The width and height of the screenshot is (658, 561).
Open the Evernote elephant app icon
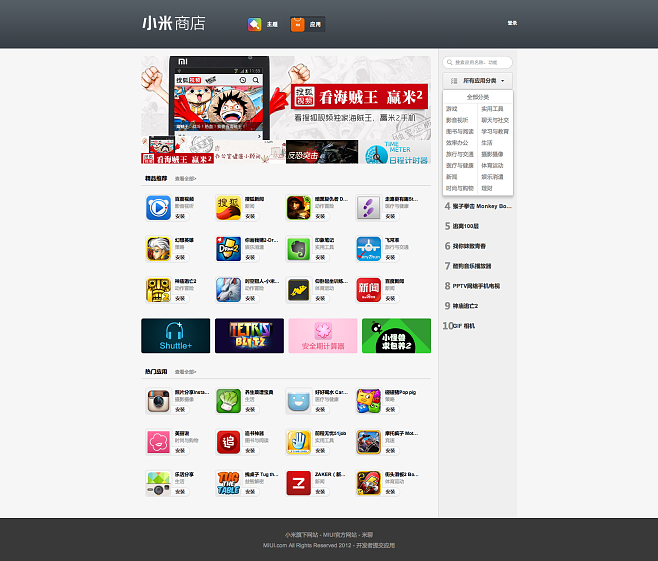pyautogui.click(x=298, y=249)
